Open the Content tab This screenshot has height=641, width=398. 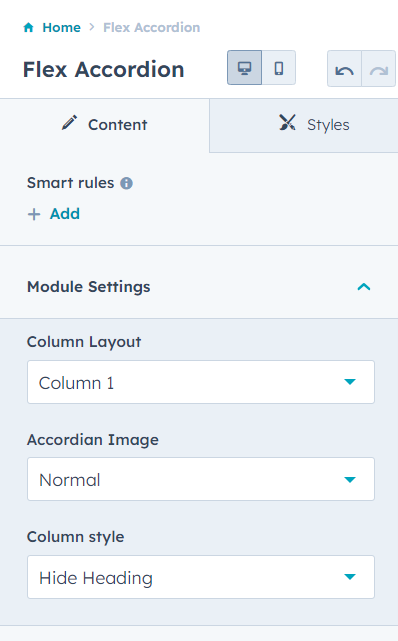[105, 125]
